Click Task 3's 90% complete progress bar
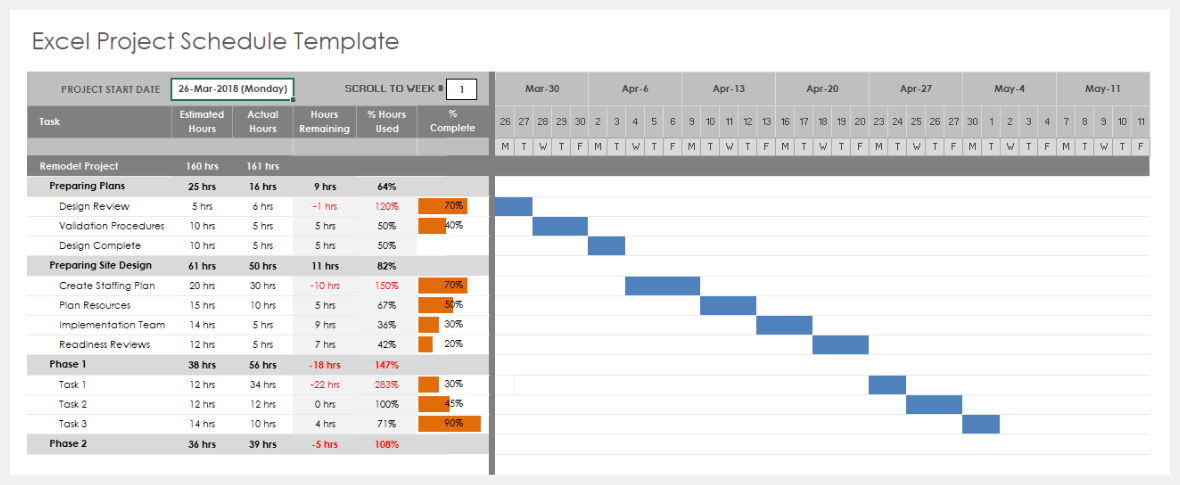The width and height of the screenshot is (1180, 485). (x=449, y=424)
